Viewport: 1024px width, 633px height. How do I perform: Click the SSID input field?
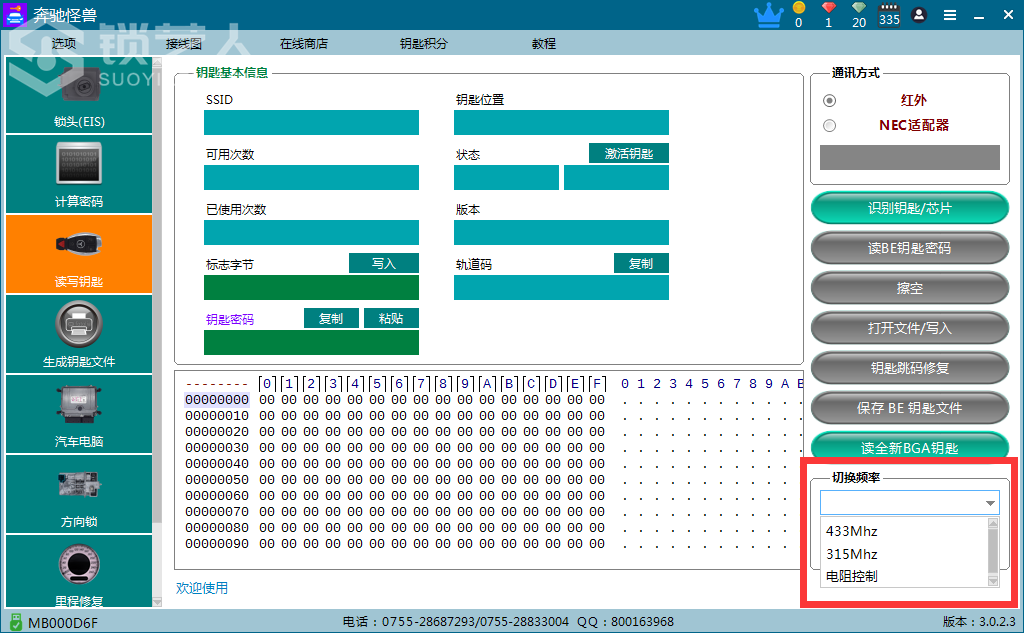pyautogui.click(x=312, y=122)
